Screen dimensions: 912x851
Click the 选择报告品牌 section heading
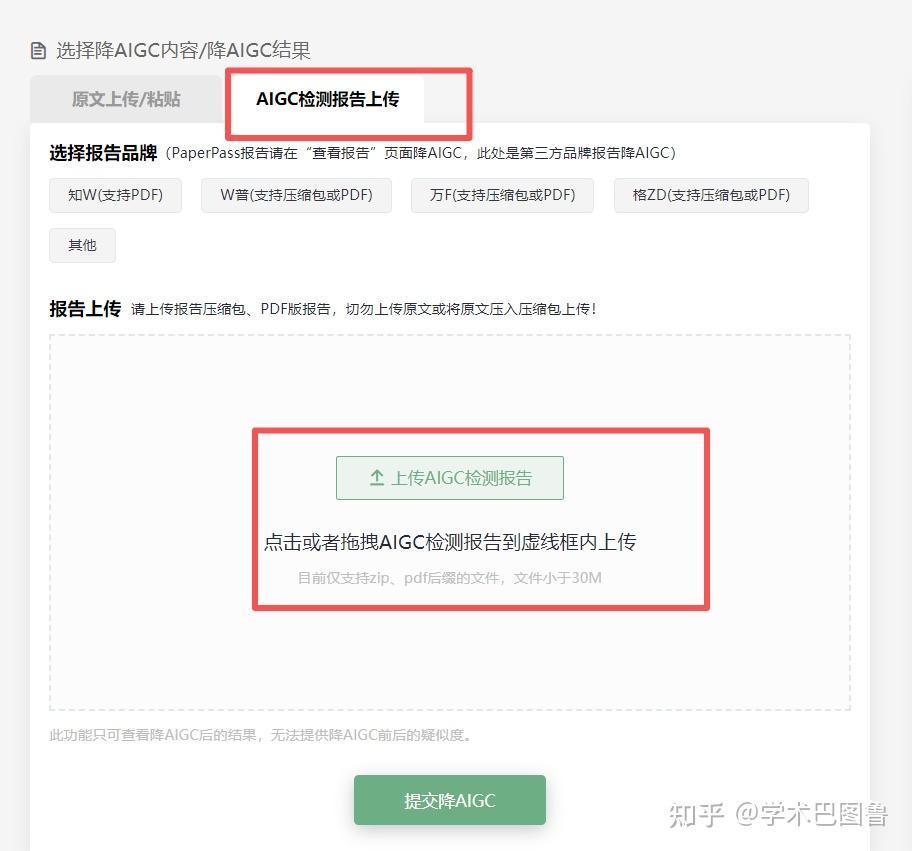pos(103,153)
